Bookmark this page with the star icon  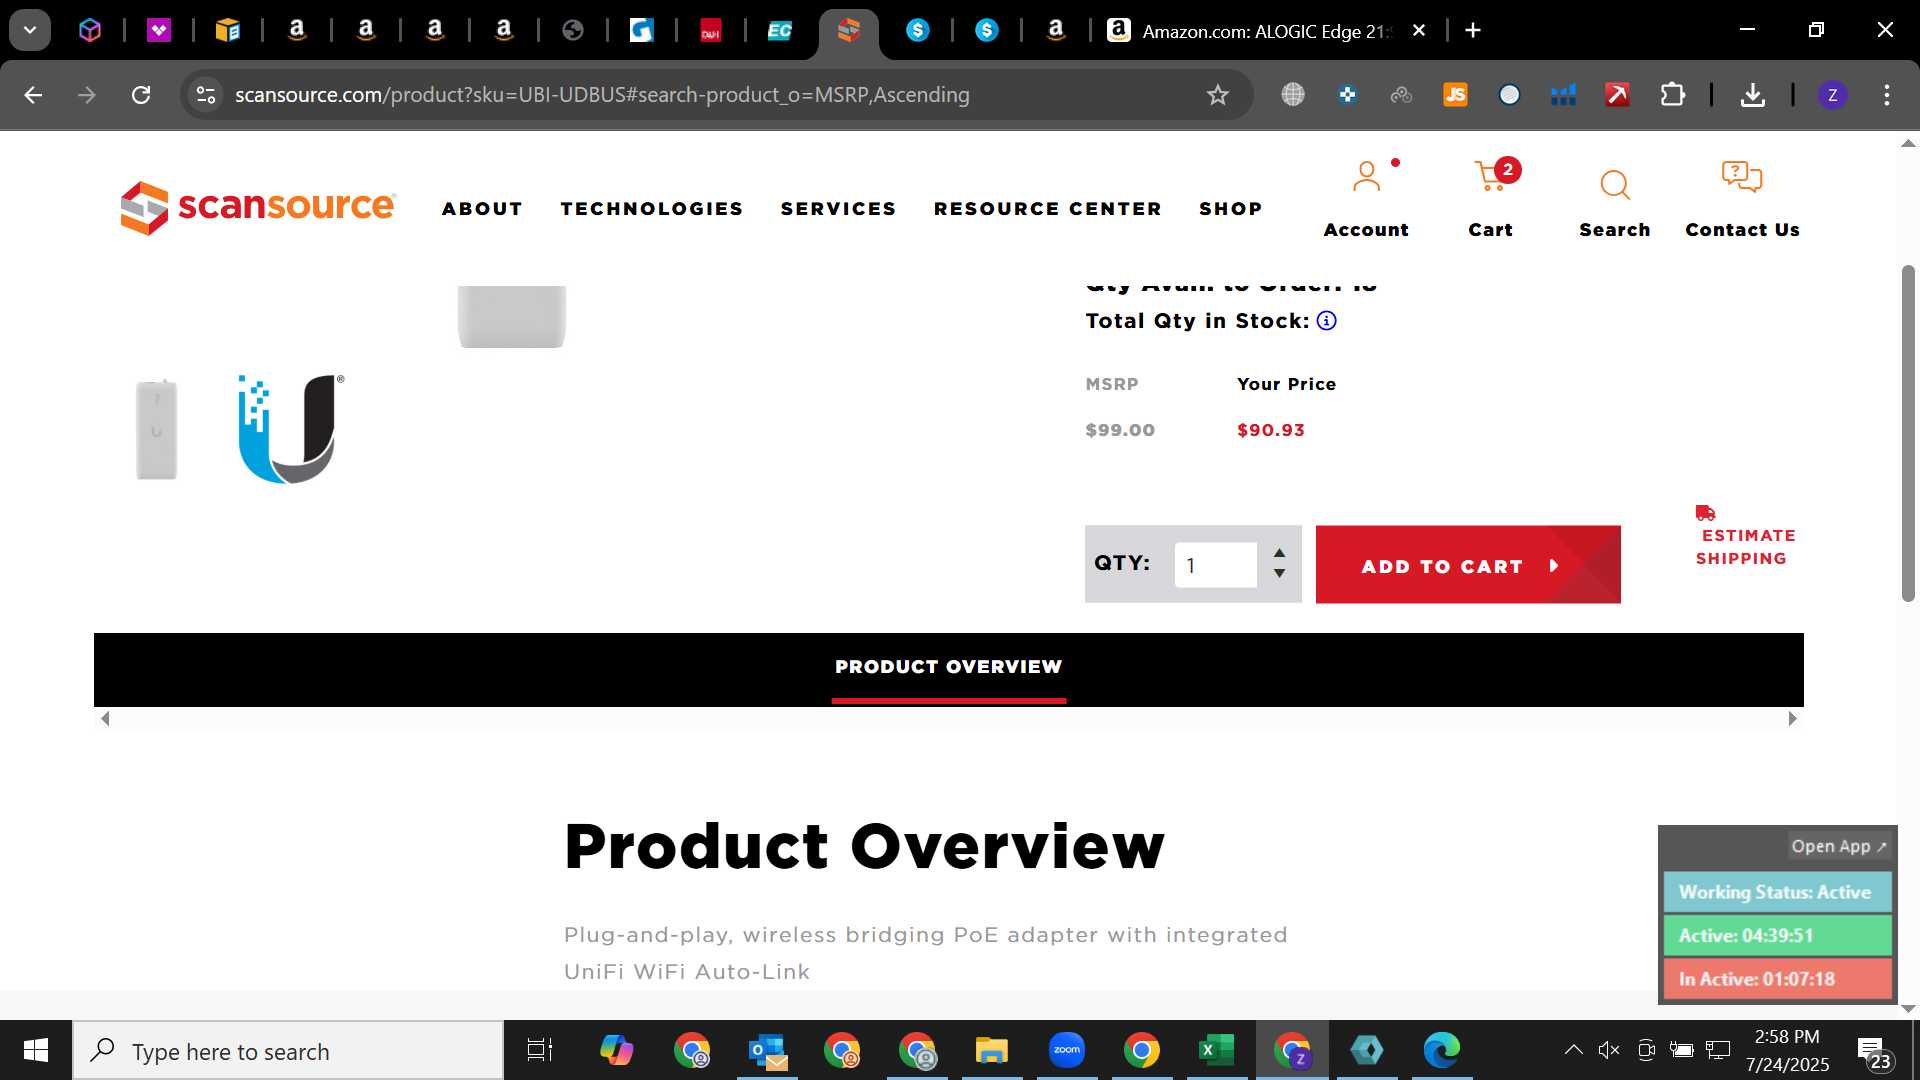coord(1217,95)
